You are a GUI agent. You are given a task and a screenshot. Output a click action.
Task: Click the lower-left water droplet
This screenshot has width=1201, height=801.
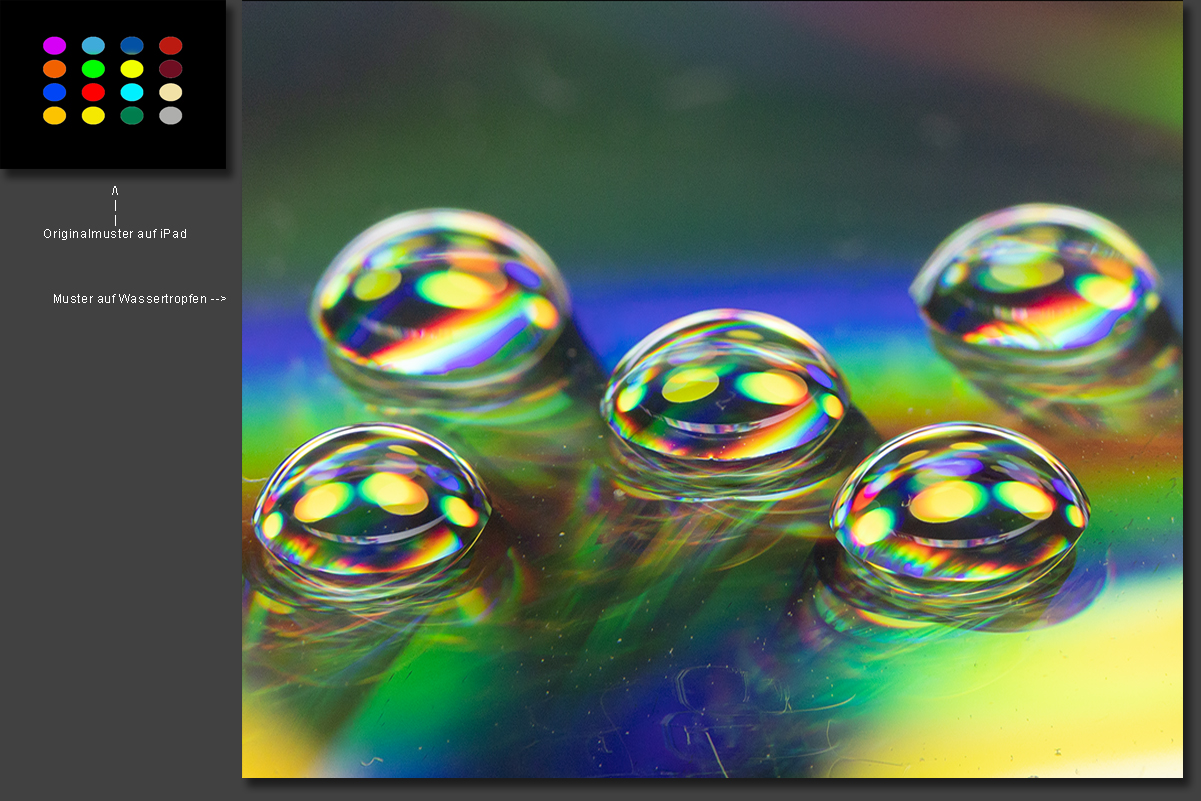[x=371, y=500]
